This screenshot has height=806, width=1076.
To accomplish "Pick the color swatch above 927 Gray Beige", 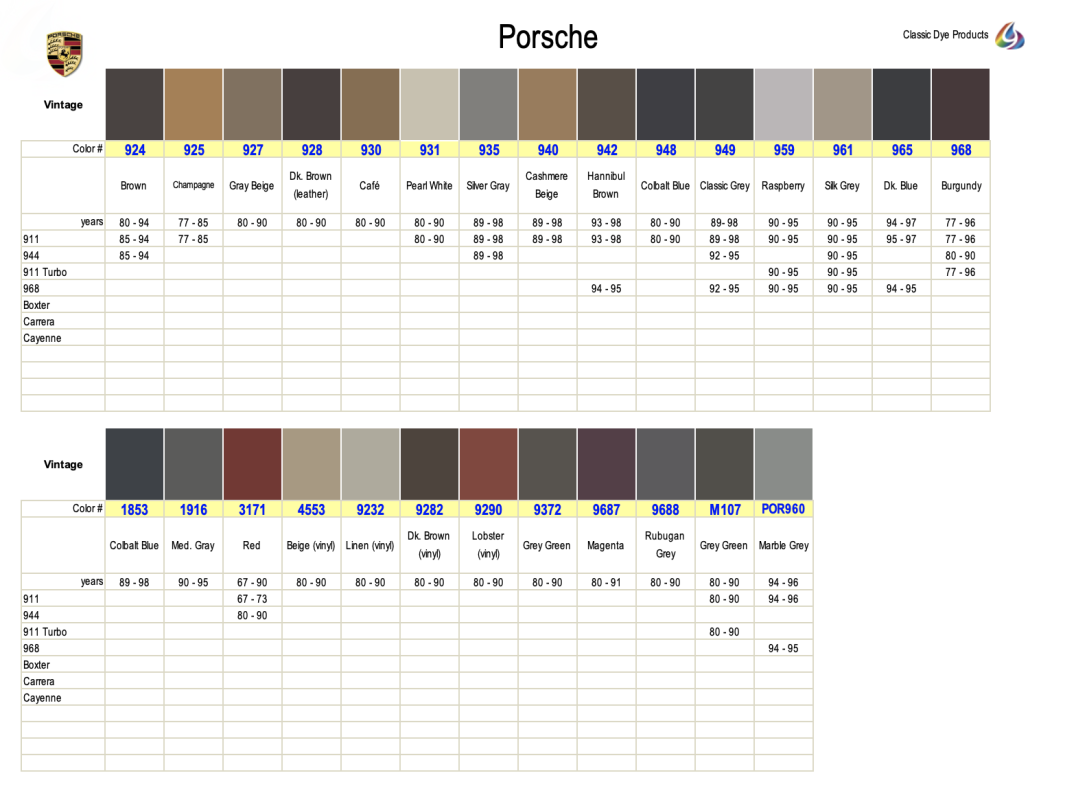I will pyautogui.click(x=253, y=104).
